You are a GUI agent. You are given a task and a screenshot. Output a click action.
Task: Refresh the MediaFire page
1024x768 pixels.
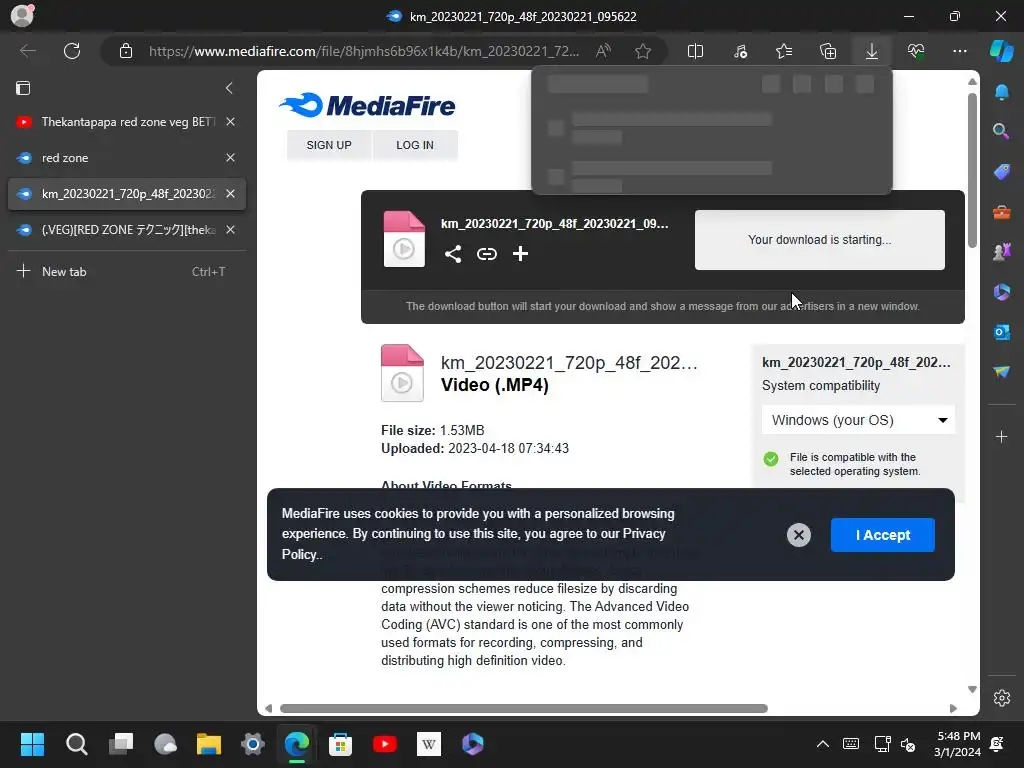coord(72,51)
